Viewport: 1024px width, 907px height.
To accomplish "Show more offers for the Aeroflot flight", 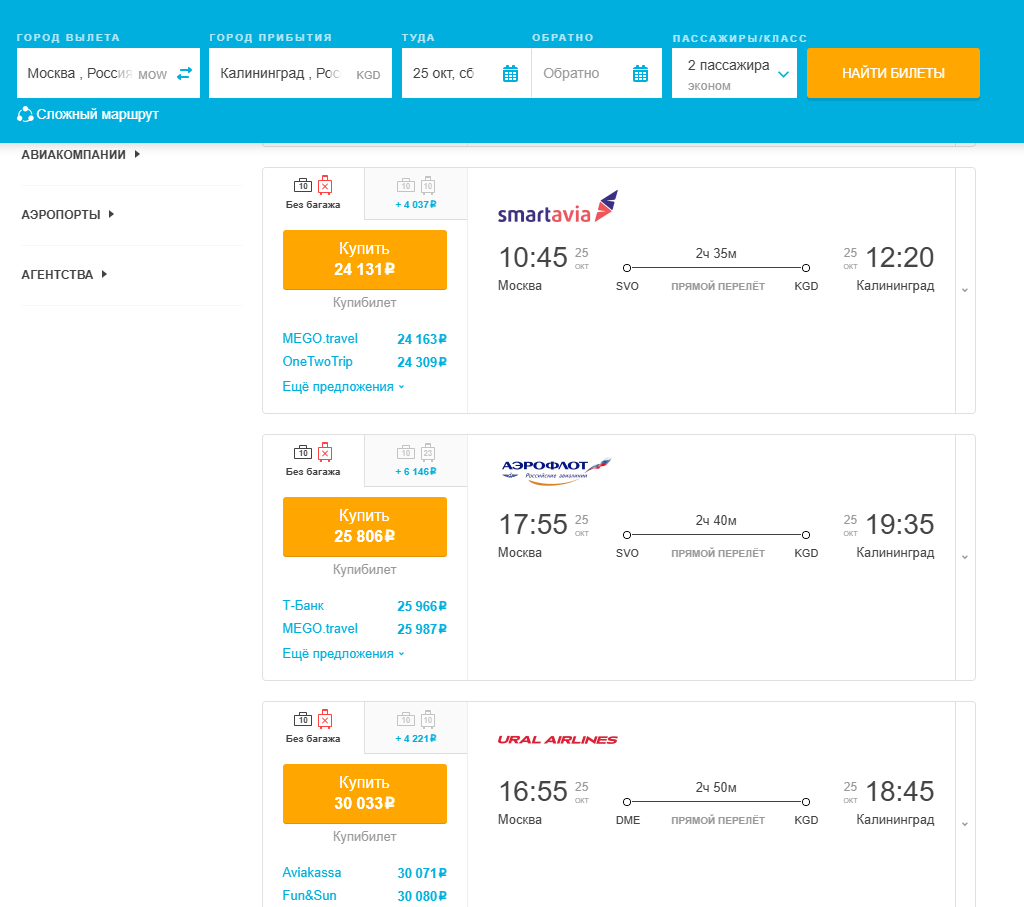I will [x=343, y=654].
